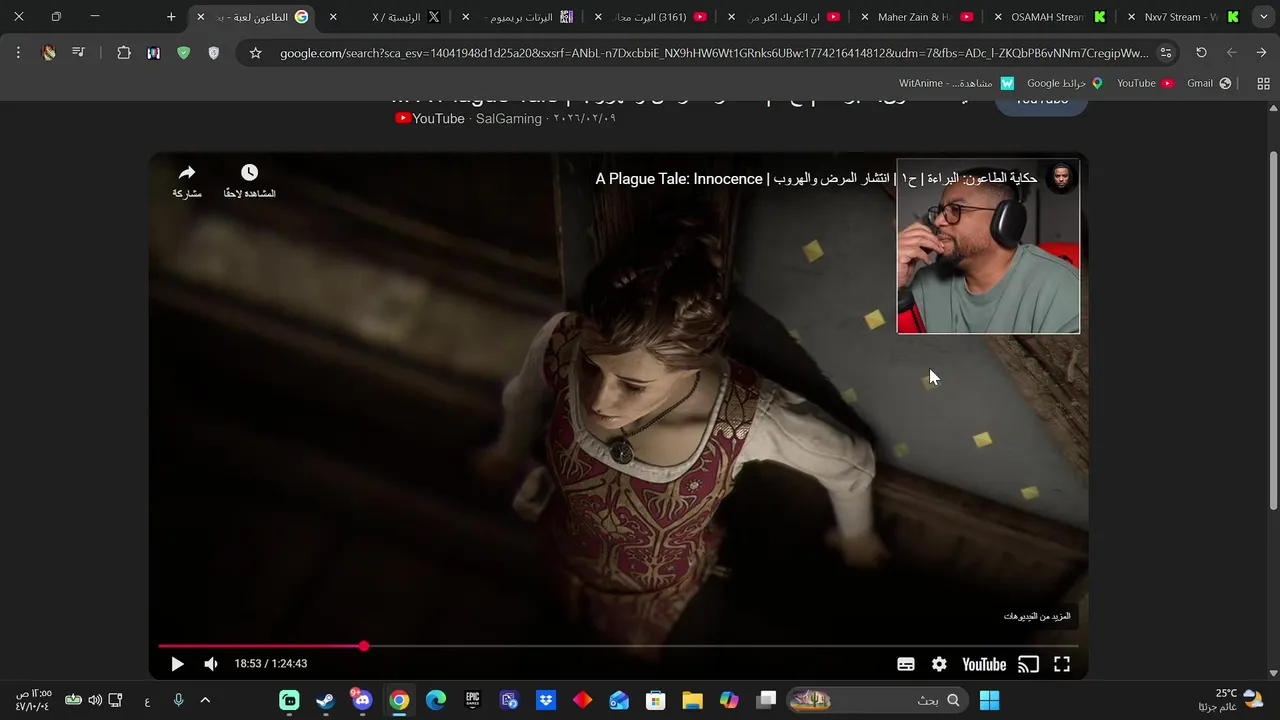This screenshot has width=1280, height=720.
Task: Click the more videos label in the player
Action: (1037, 616)
